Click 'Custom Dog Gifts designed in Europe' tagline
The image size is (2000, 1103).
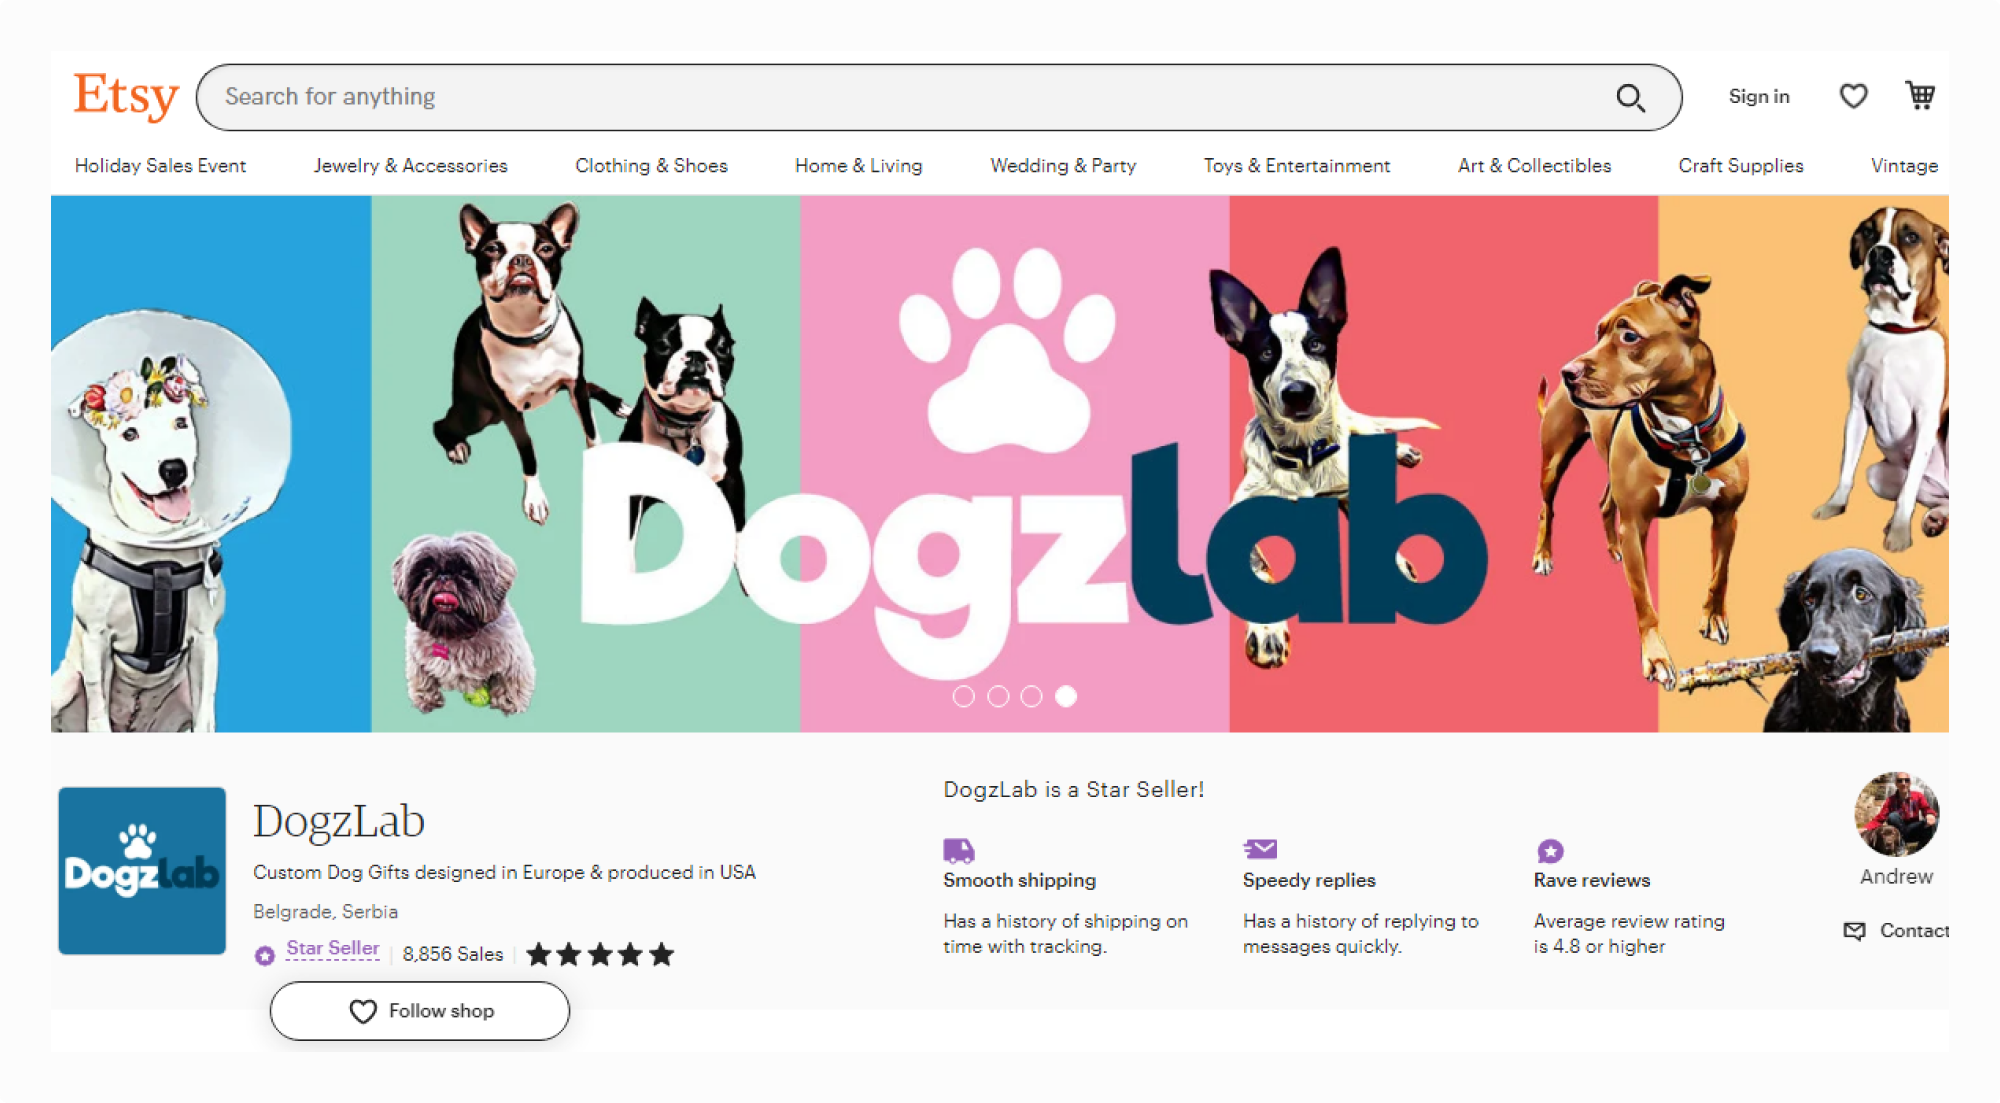pyautogui.click(x=504, y=872)
